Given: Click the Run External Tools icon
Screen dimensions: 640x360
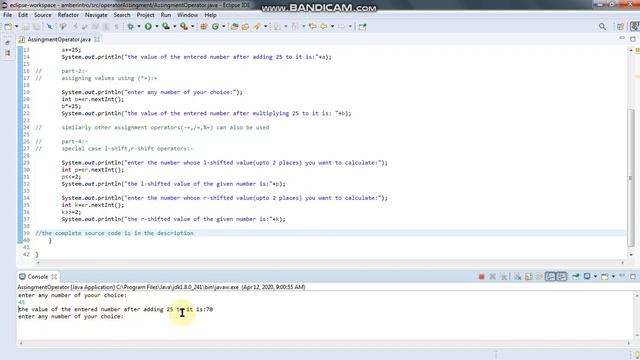Looking at the screenshot, I should click(x=184, y=27).
